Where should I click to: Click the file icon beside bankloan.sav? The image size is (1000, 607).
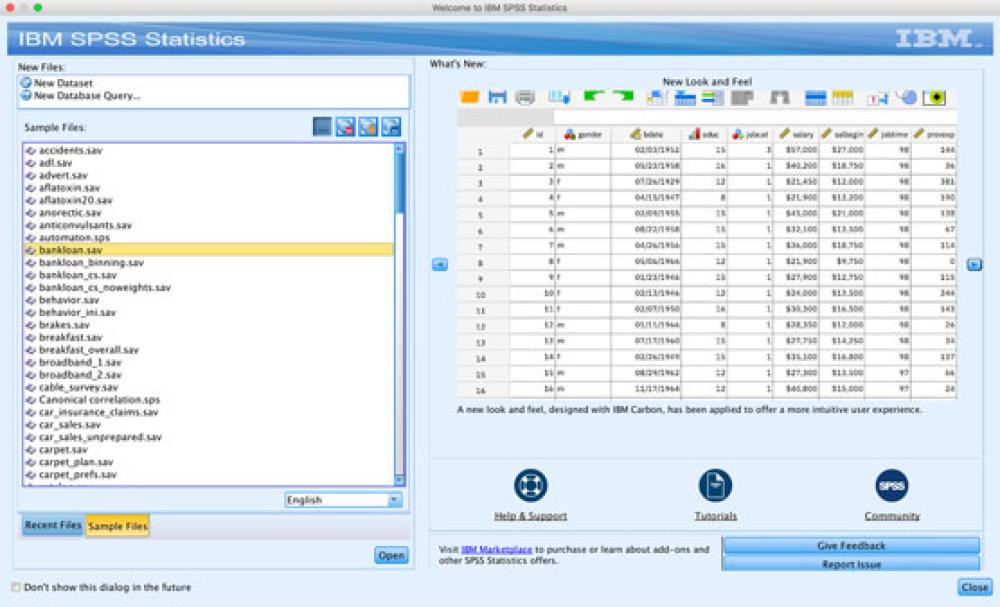[30, 250]
